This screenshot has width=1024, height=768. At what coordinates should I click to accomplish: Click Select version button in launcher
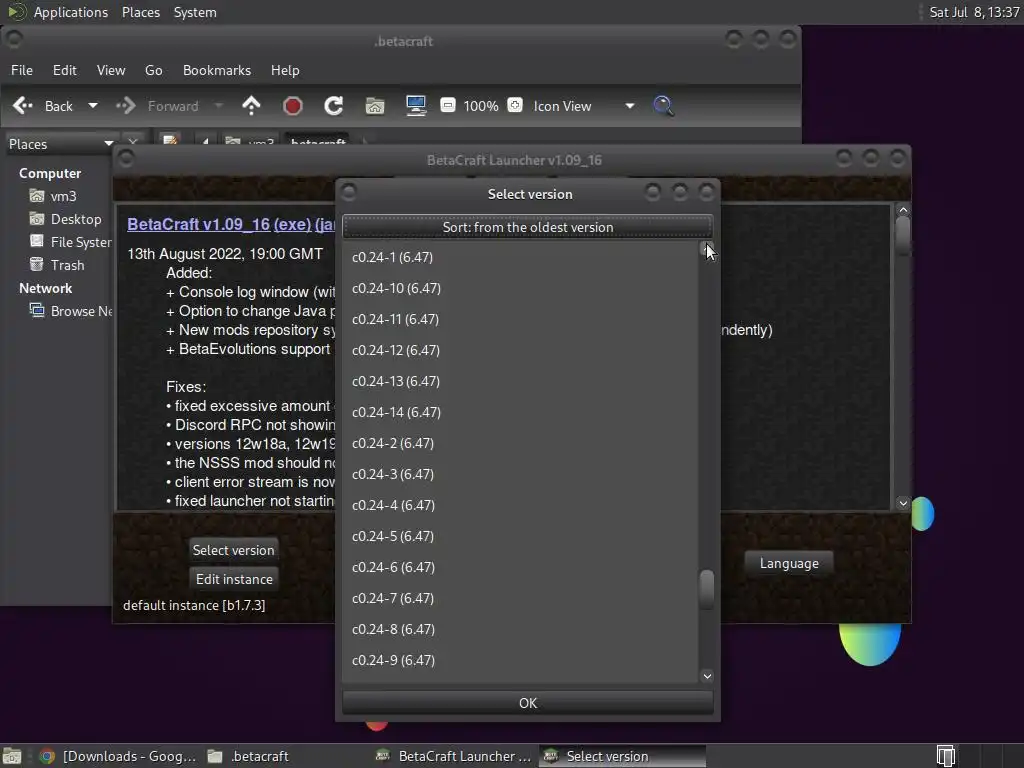(x=233, y=550)
